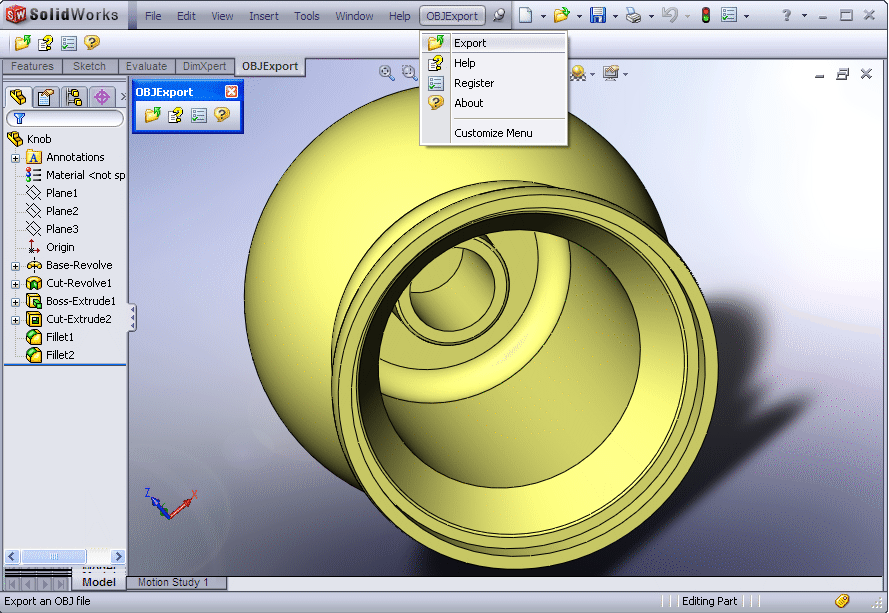Switch to the Features tab
Viewport: 889px width, 613px height.
click(32, 66)
